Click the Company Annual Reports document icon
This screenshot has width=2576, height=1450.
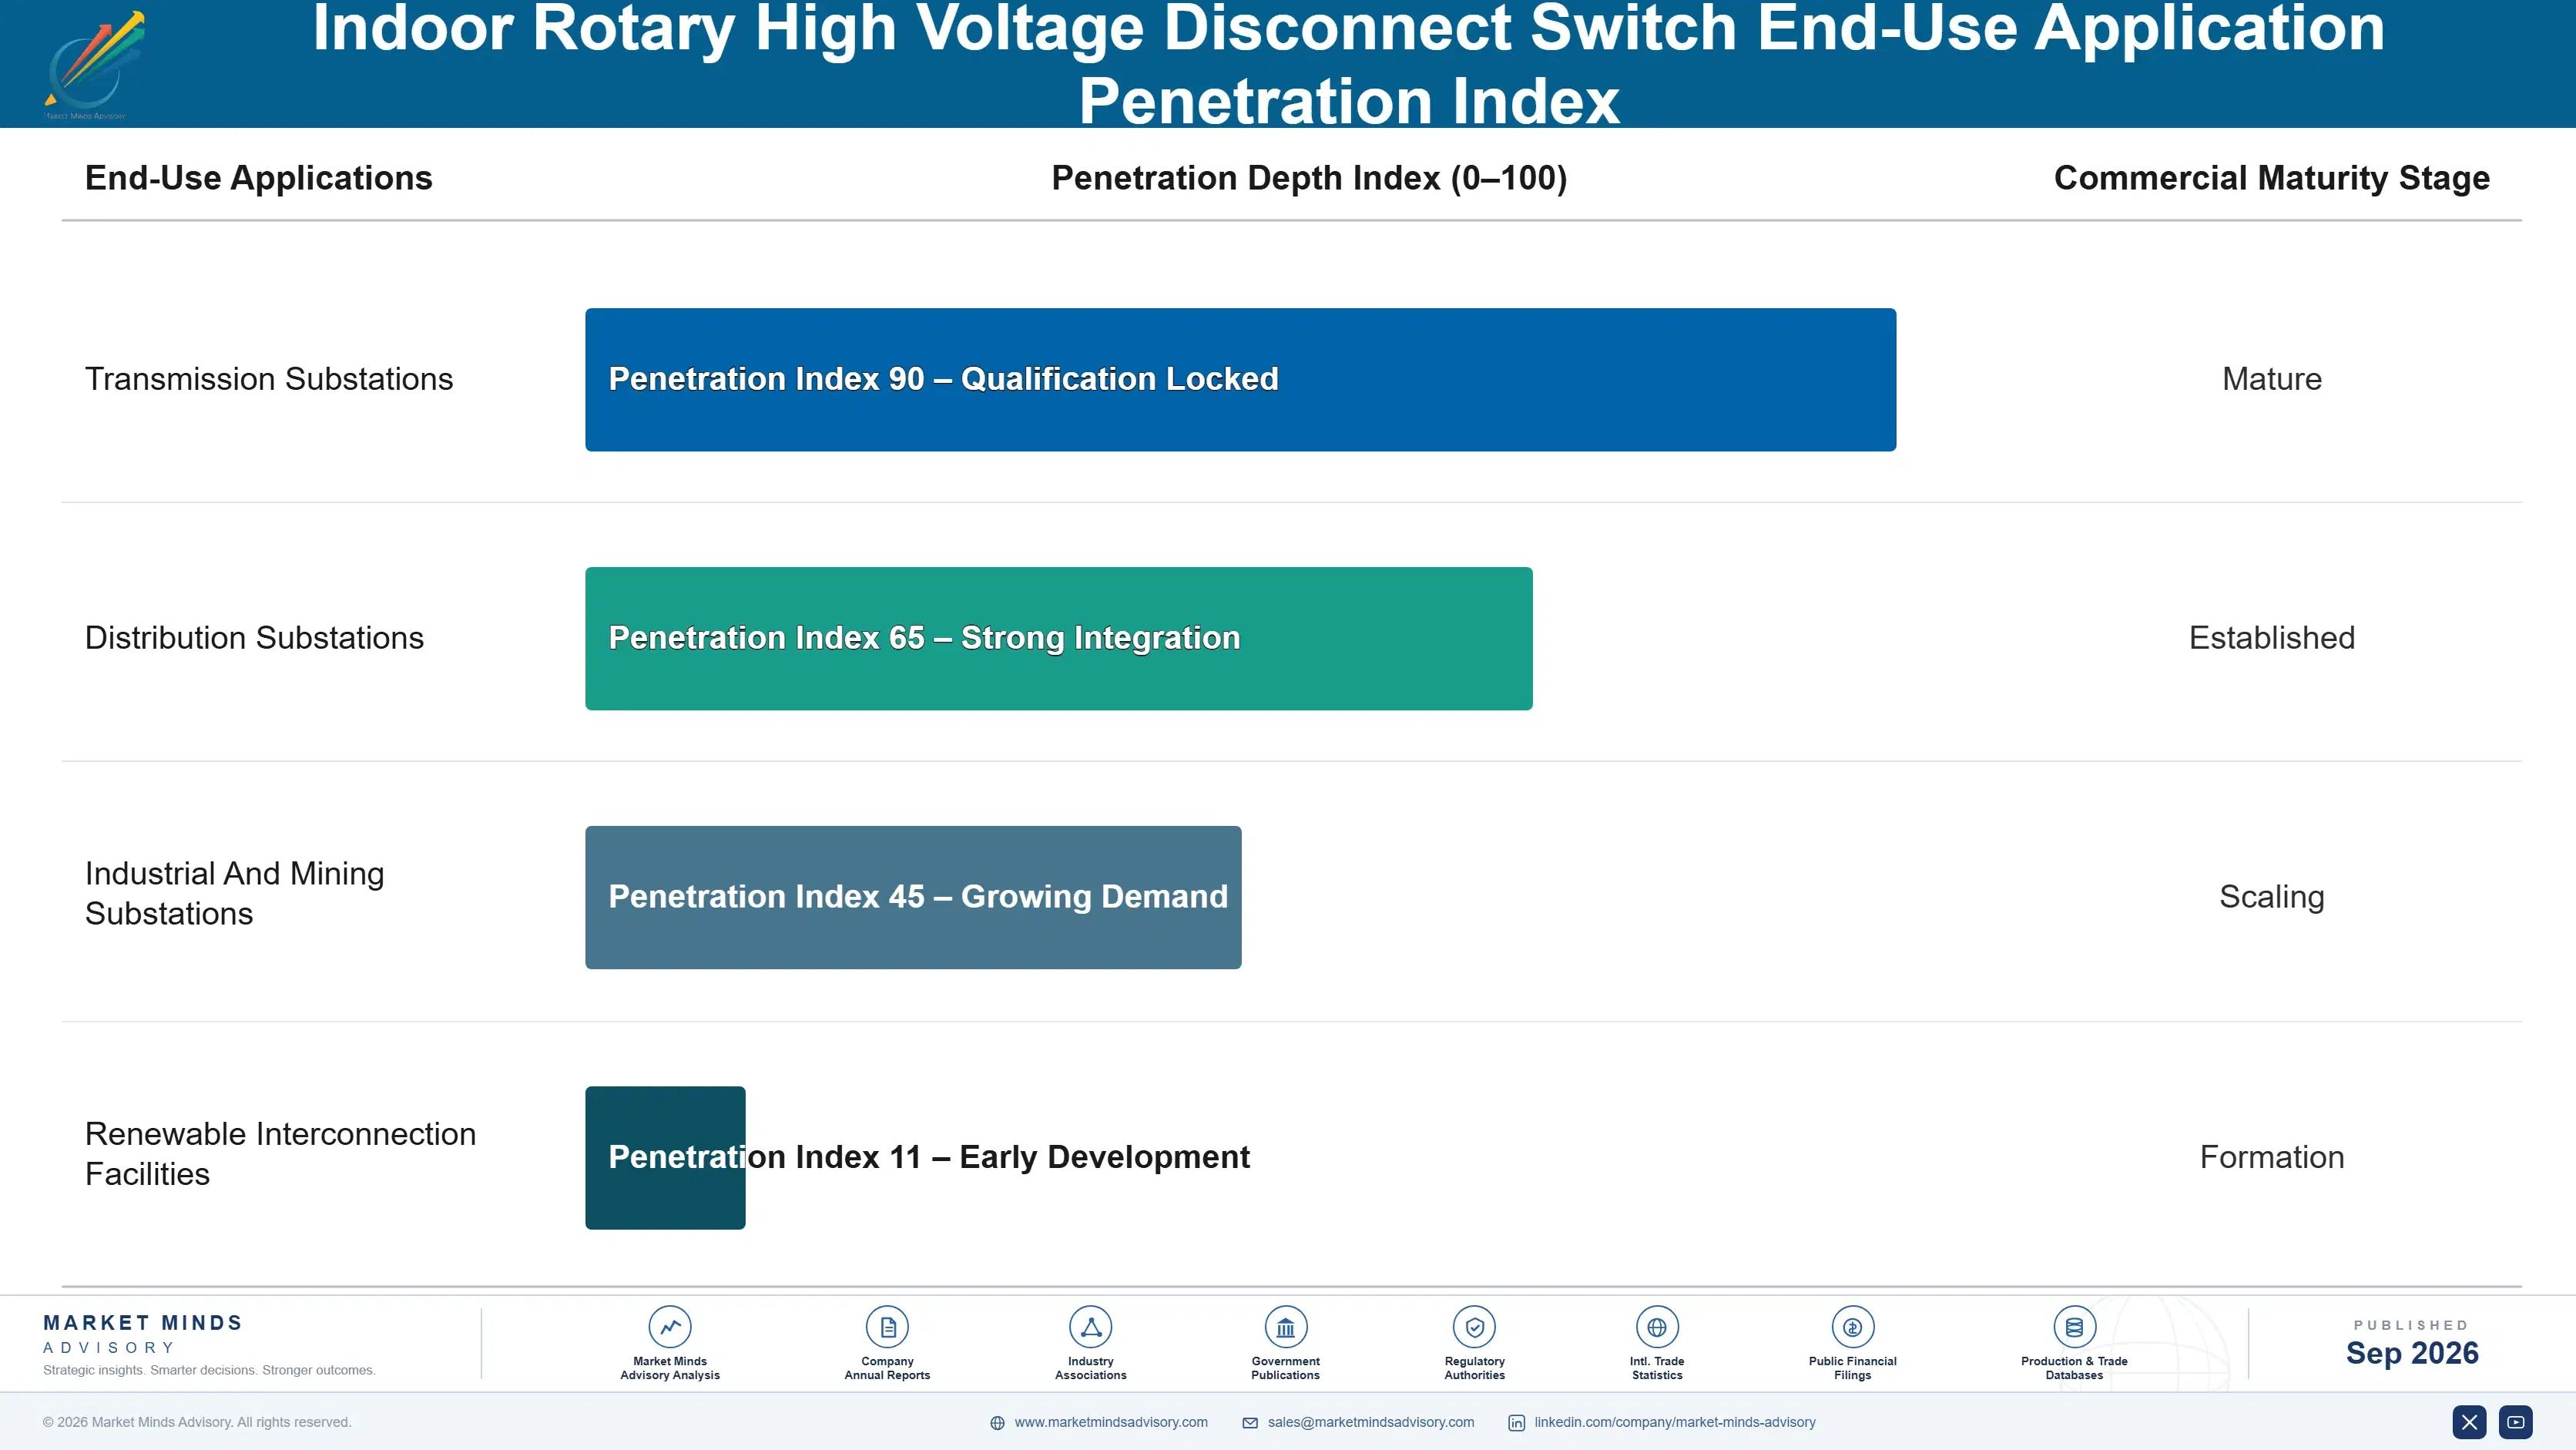pyautogui.click(x=887, y=1327)
